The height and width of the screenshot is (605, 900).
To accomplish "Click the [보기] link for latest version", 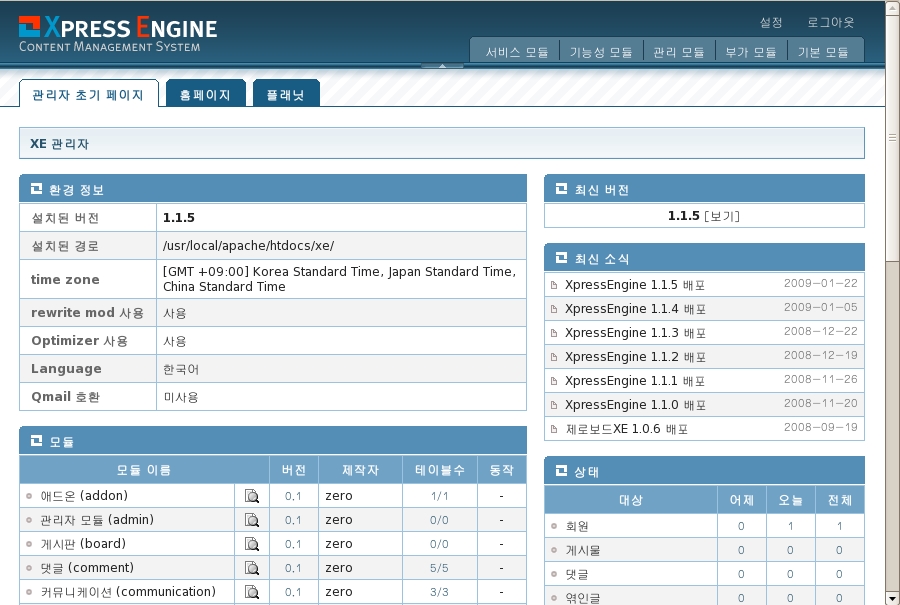I will [x=721, y=216].
